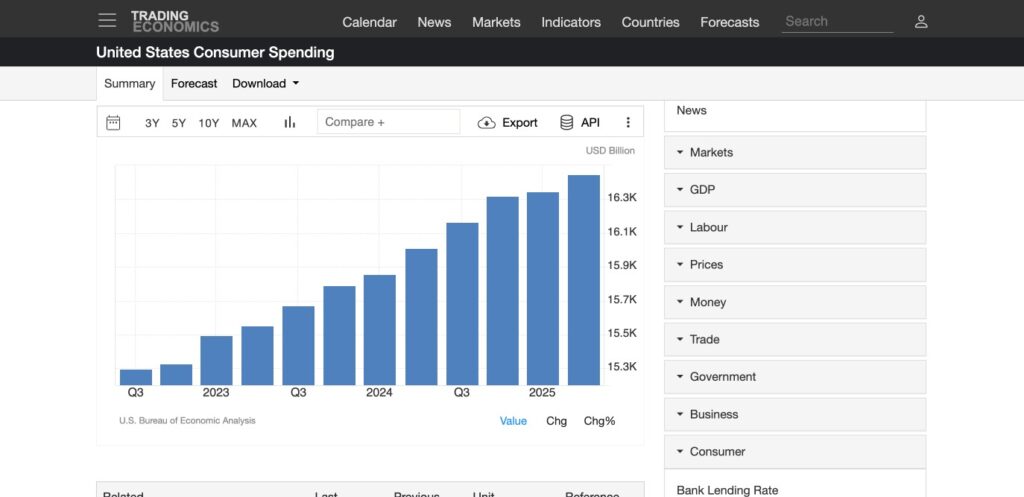1024x497 pixels.
Task: Expand the Labour sidebar section
Action: pos(795,227)
